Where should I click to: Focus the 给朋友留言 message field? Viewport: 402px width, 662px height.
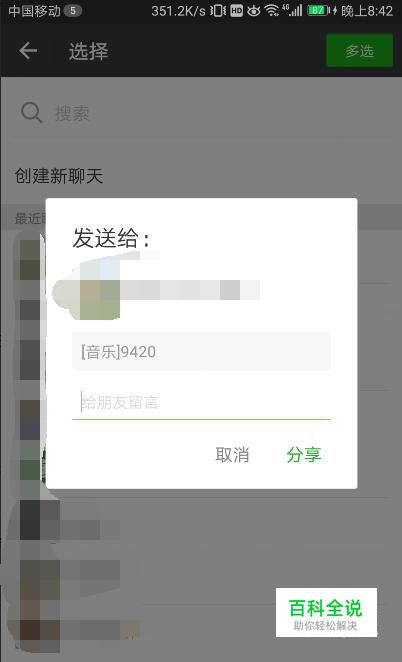[201, 402]
